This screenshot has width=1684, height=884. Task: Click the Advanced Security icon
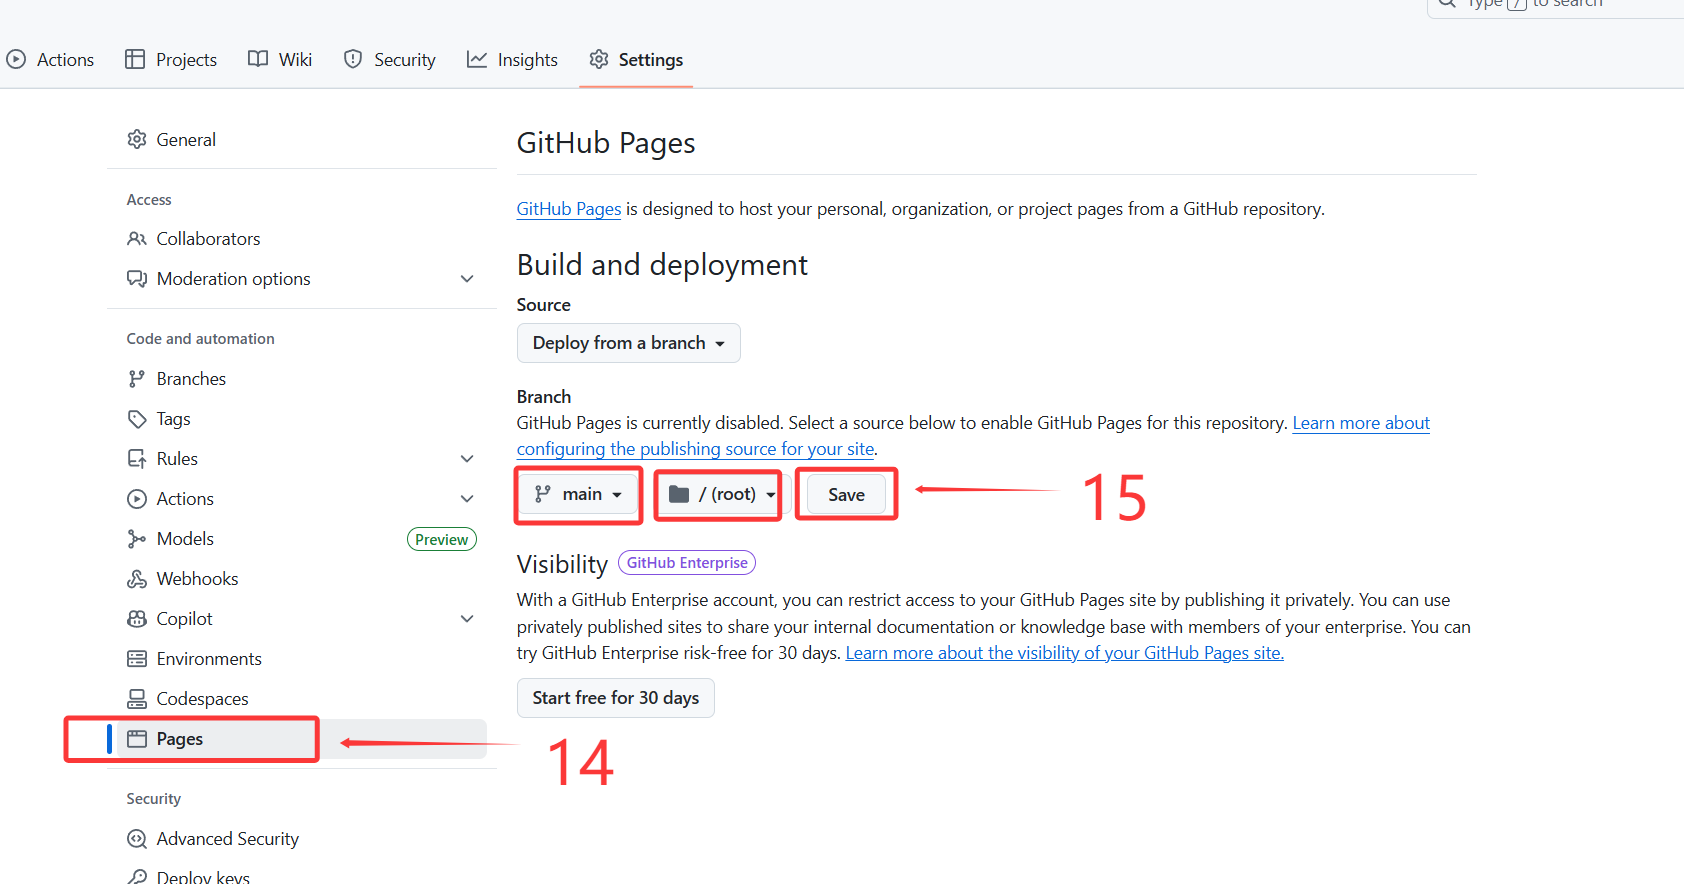click(x=137, y=839)
